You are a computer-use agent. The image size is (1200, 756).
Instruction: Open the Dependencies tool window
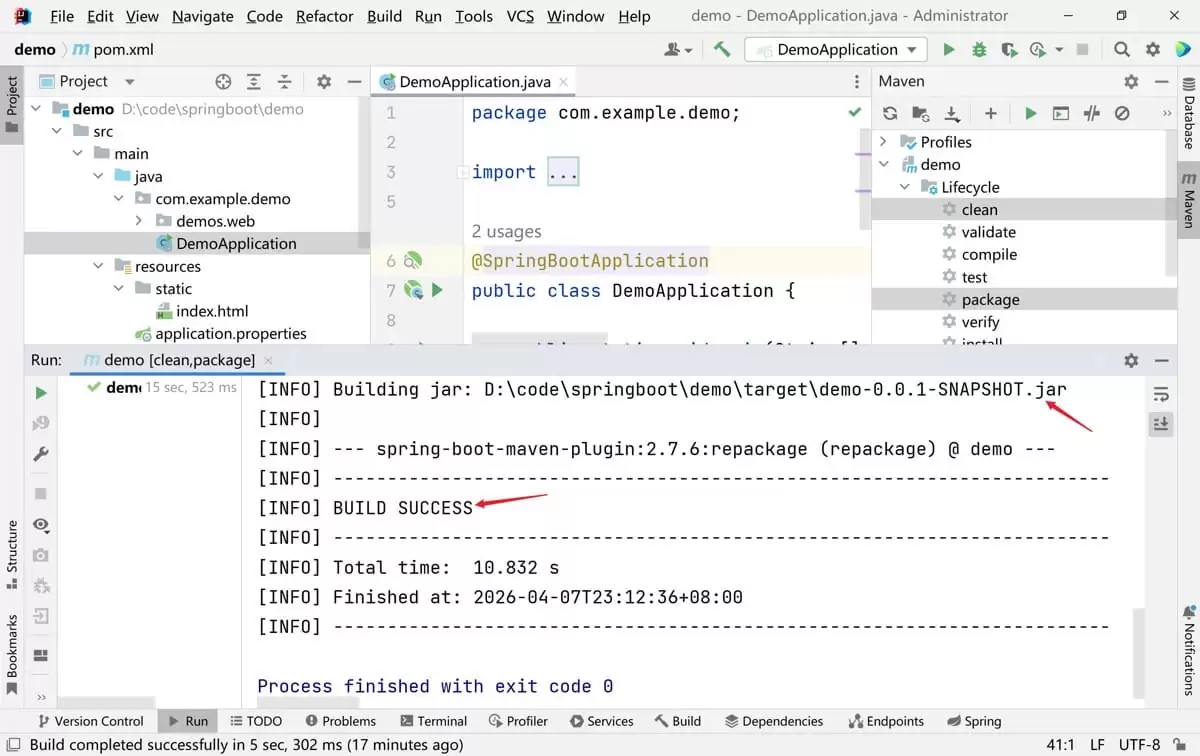[x=774, y=721]
